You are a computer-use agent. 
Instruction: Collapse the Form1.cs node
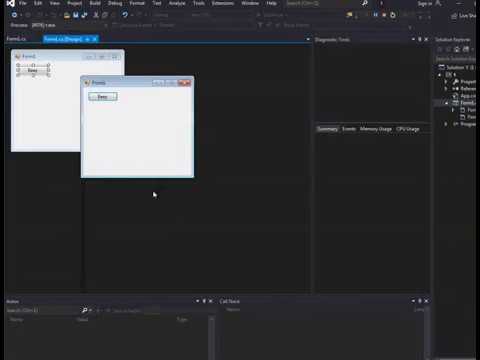(x=446, y=103)
